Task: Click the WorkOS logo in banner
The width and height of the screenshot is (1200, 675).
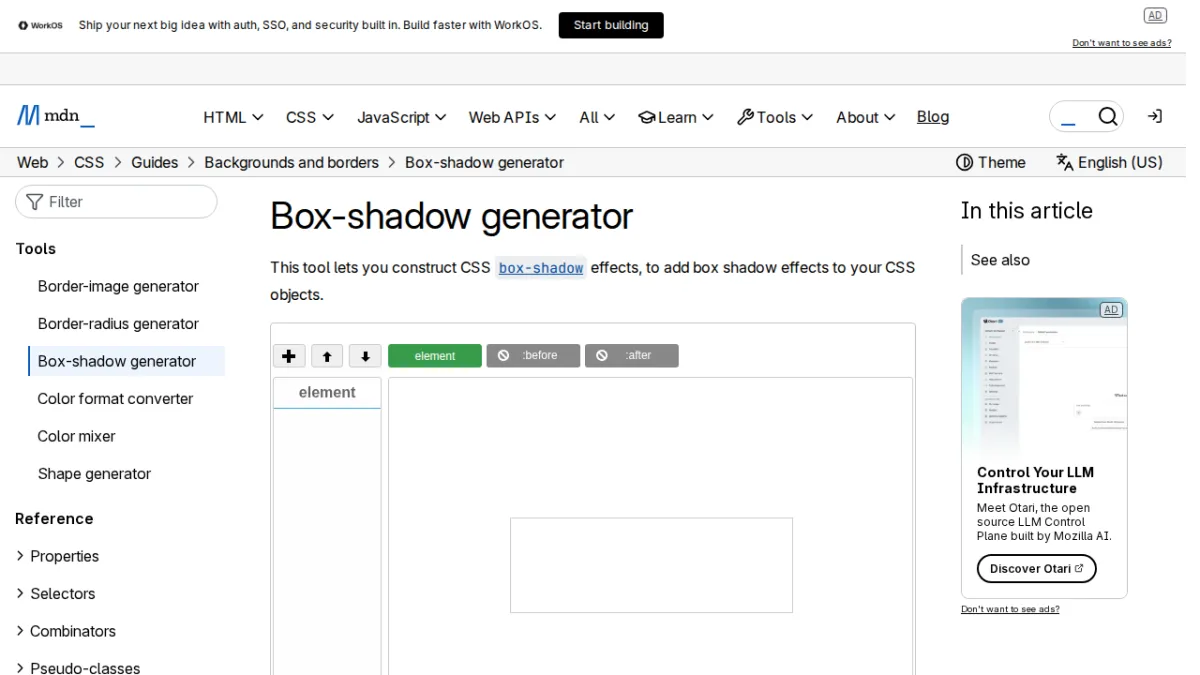Action: [x=41, y=25]
